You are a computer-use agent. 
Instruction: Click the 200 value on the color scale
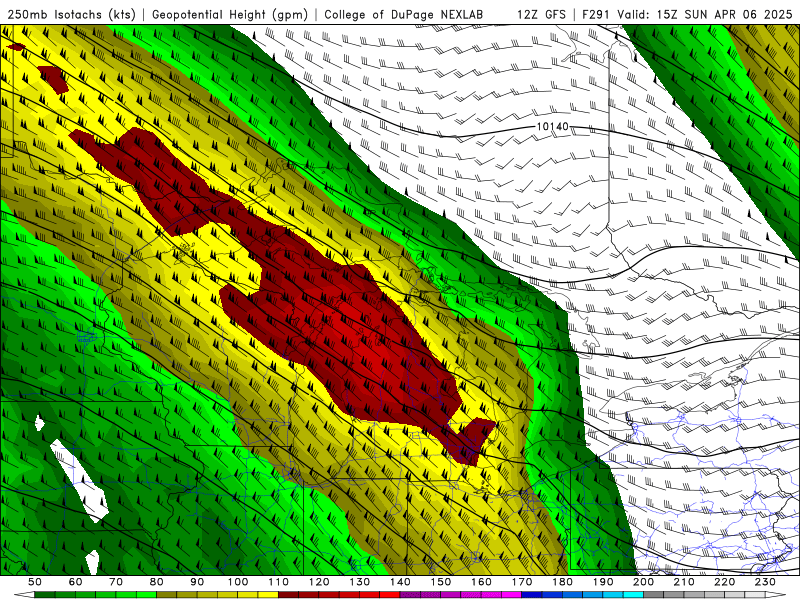click(644, 582)
